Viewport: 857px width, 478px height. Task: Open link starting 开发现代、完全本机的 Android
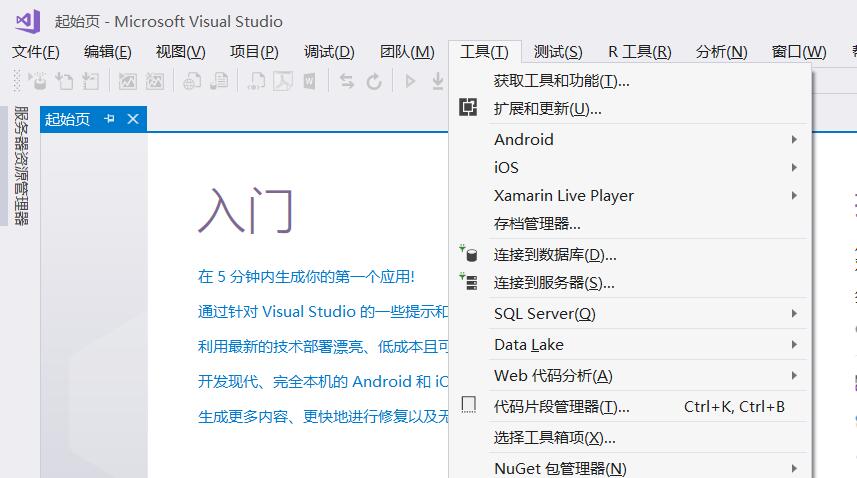[x=323, y=381]
